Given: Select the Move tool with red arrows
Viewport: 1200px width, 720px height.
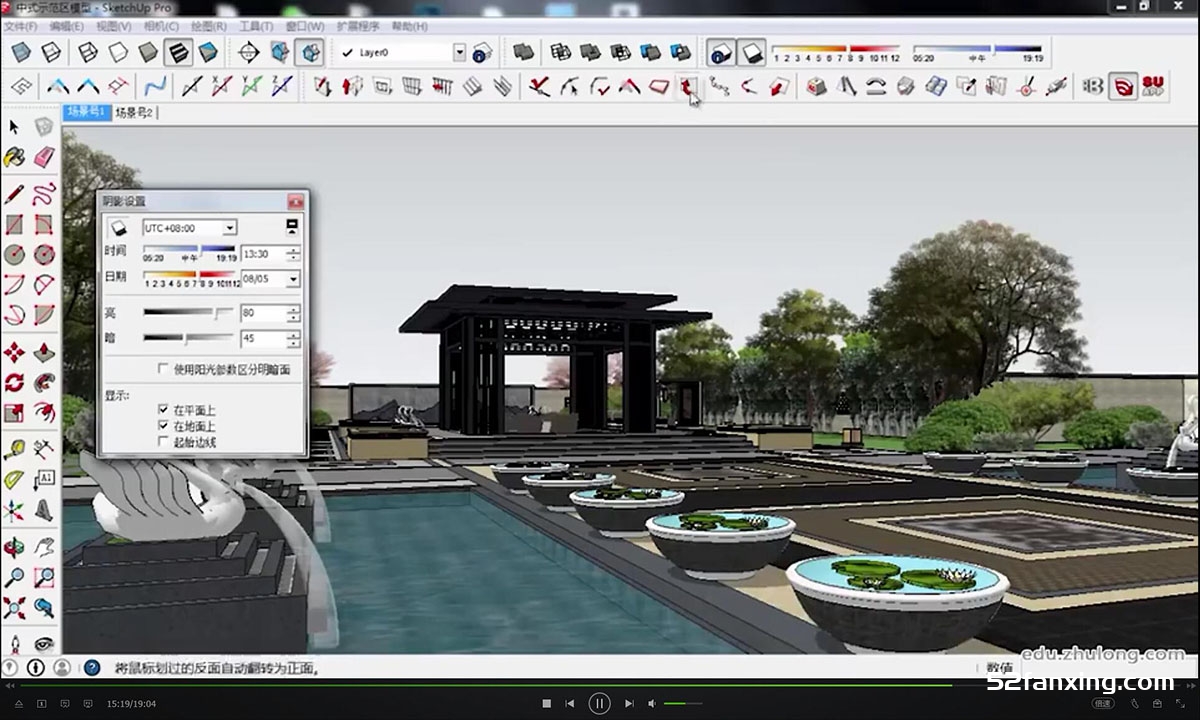Looking at the screenshot, I should [14, 352].
